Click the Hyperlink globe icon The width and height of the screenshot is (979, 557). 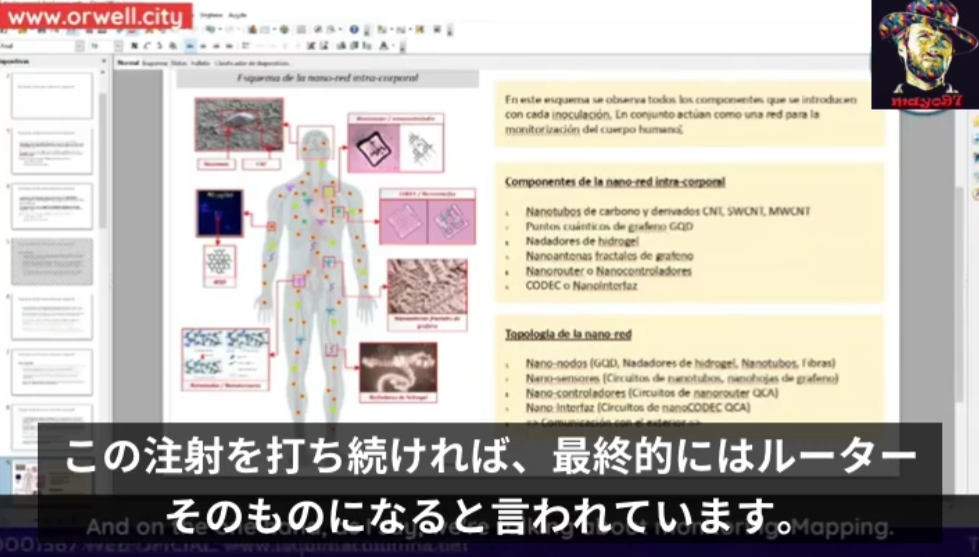click(x=284, y=29)
